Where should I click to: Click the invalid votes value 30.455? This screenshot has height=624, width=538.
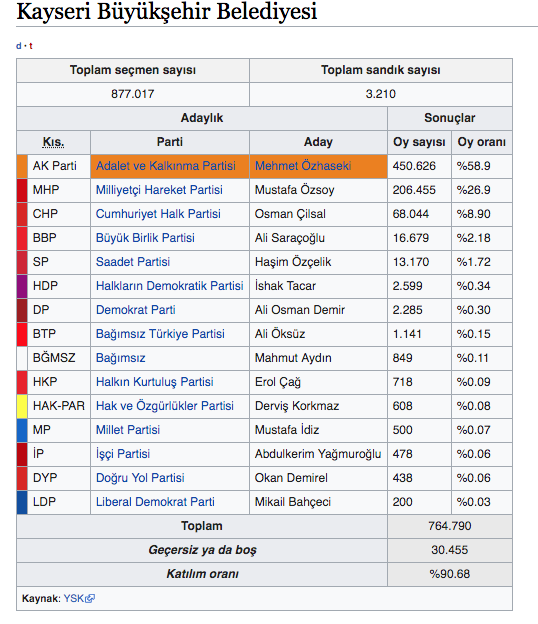450,550
